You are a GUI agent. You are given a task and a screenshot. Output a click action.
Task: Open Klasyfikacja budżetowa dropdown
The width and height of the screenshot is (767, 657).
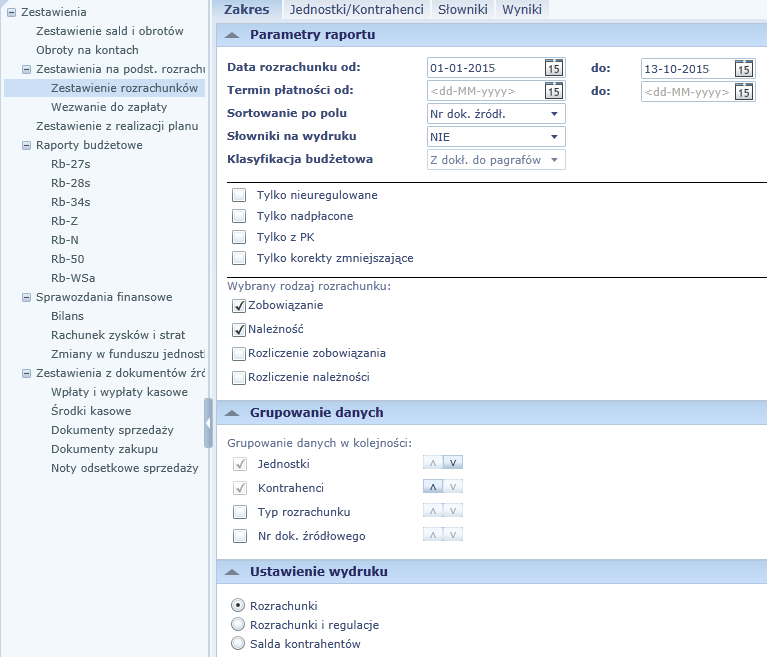(x=496, y=160)
